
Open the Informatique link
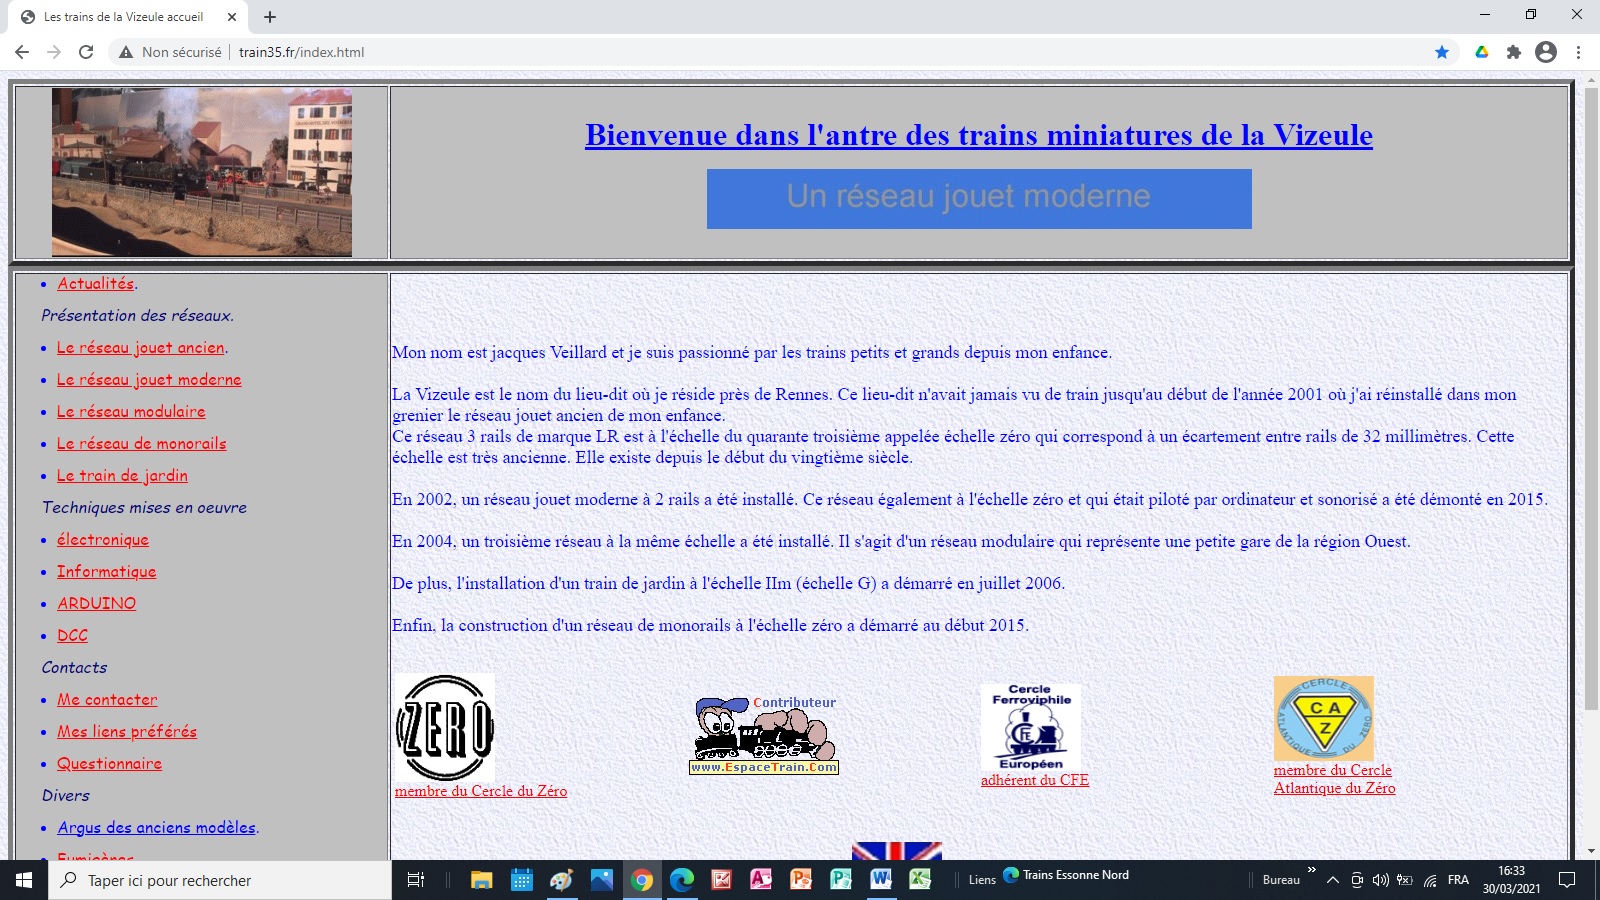tap(107, 572)
